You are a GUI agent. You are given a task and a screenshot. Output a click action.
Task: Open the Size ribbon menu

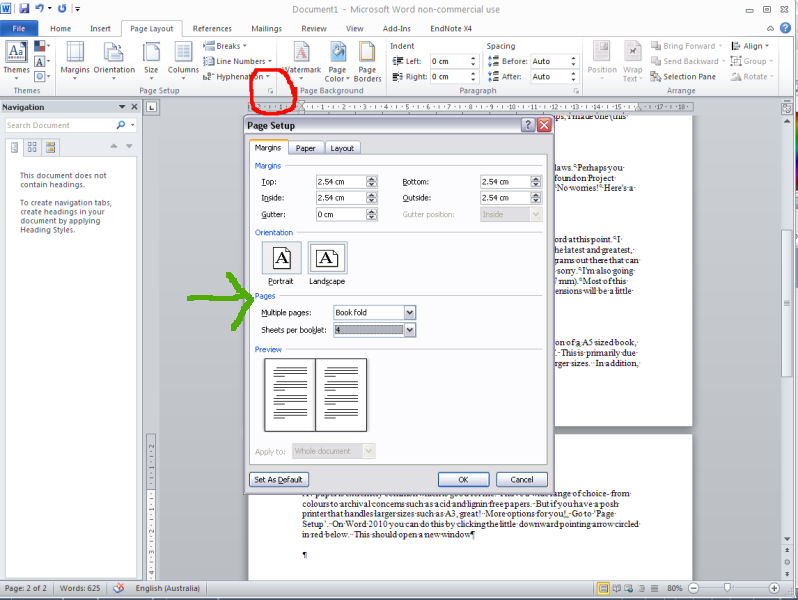151,60
